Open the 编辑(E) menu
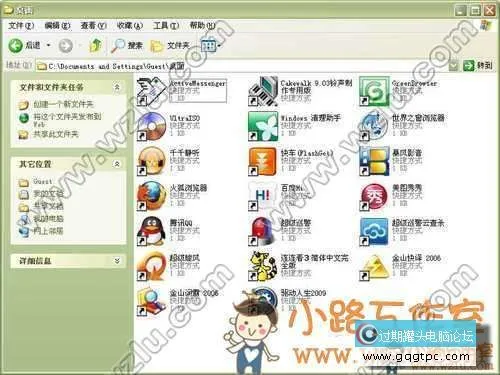 57,25
